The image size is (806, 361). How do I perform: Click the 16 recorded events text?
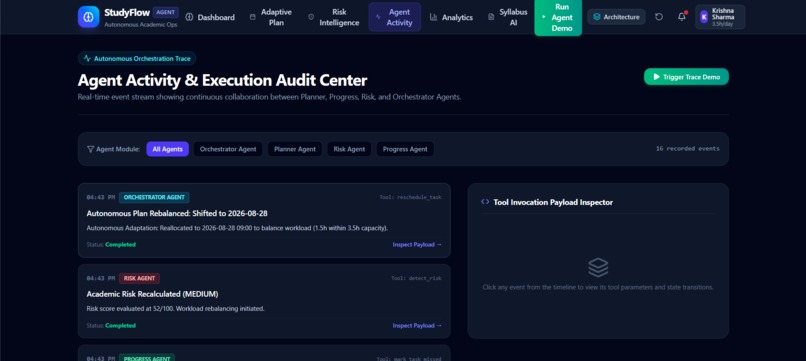[x=687, y=149]
